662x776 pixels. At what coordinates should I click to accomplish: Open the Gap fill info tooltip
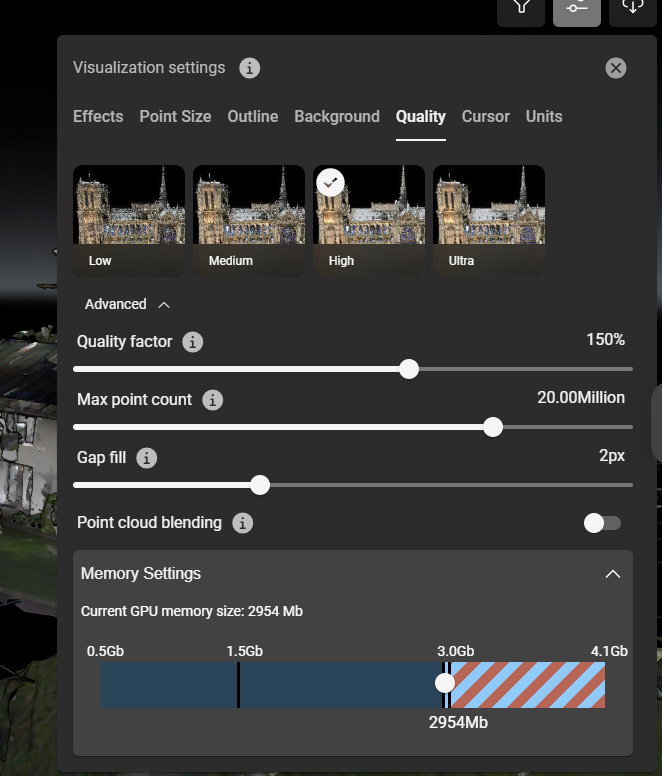click(147, 458)
